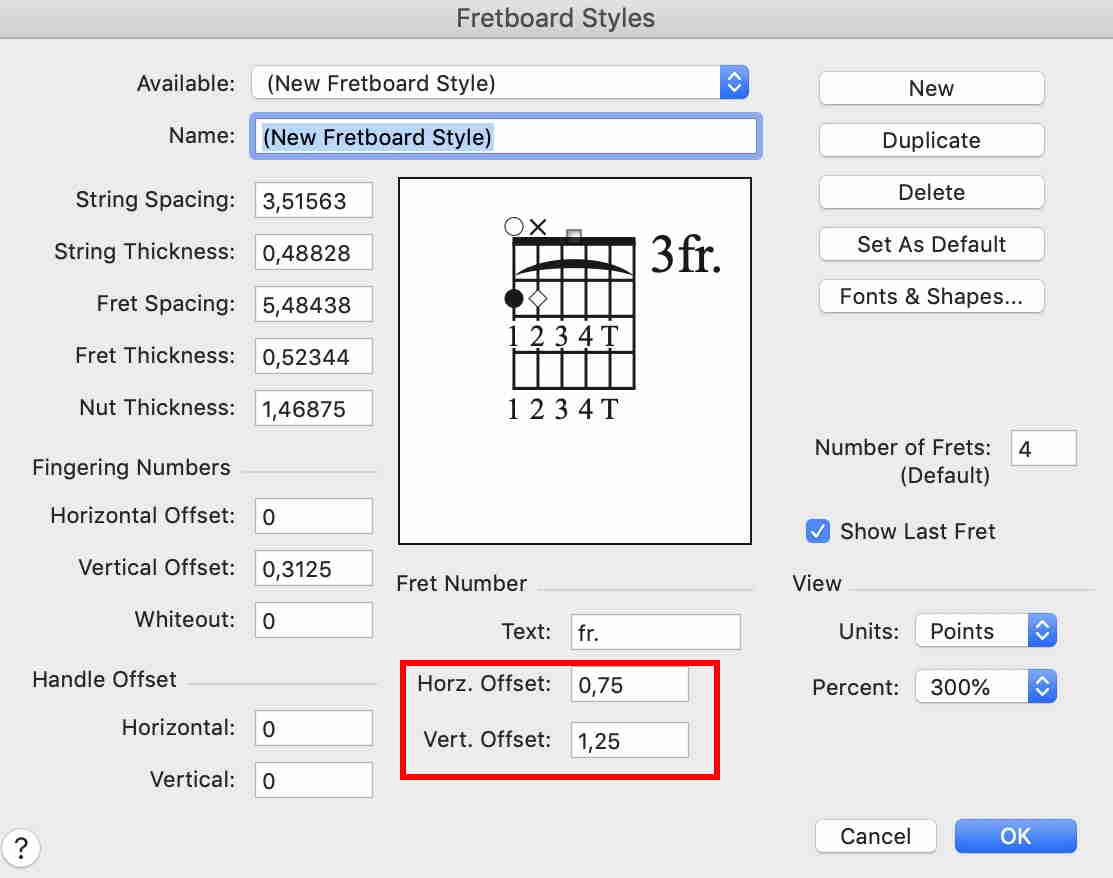The image size is (1113, 878).
Task: Toggle the Show Last Fret checkbox
Action: 818,531
